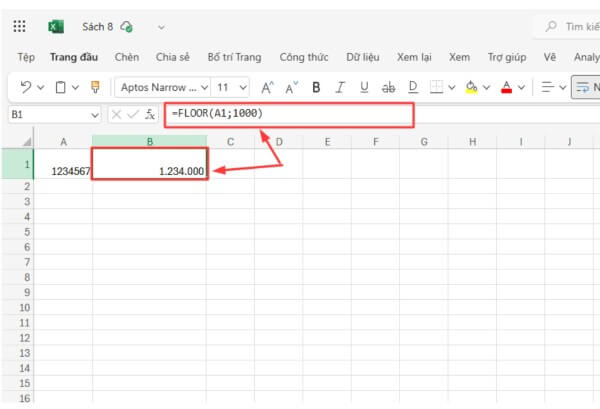600x409 pixels.
Task: Select column C header
Action: [230, 142]
